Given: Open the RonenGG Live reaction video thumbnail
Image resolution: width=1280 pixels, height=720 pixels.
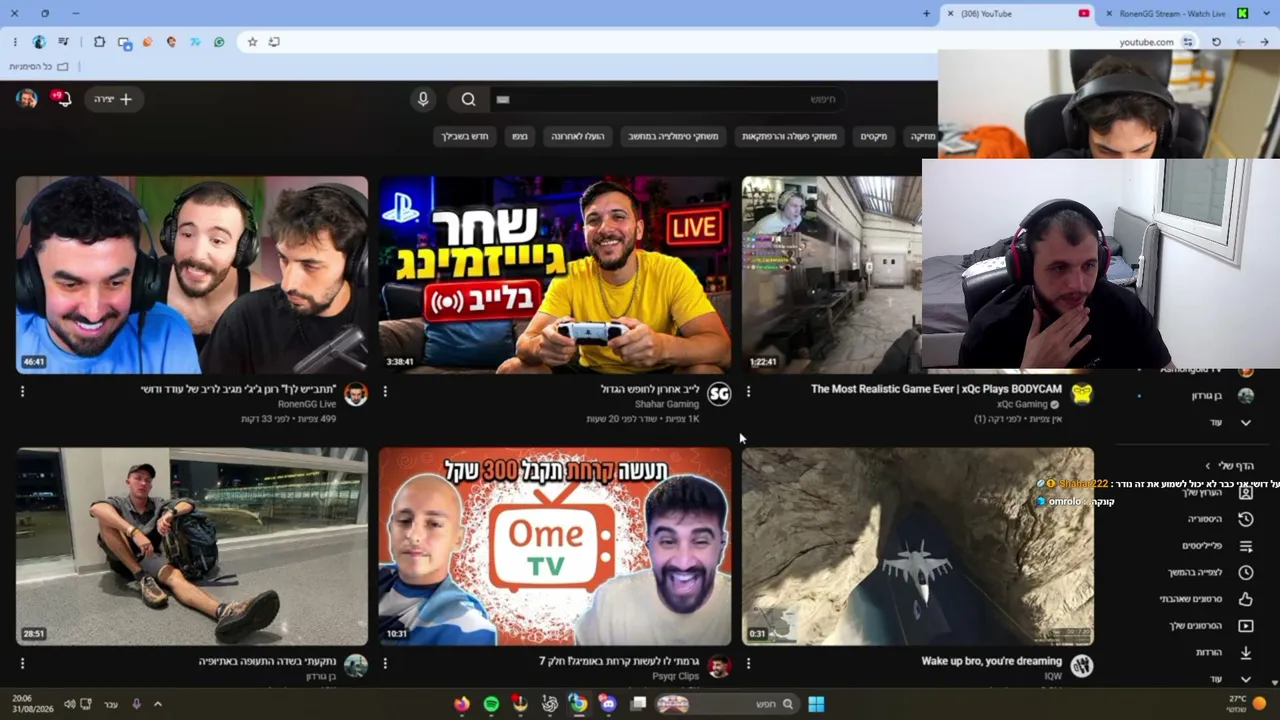Looking at the screenshot, I should pyautogui.click(x=192, y=275).
